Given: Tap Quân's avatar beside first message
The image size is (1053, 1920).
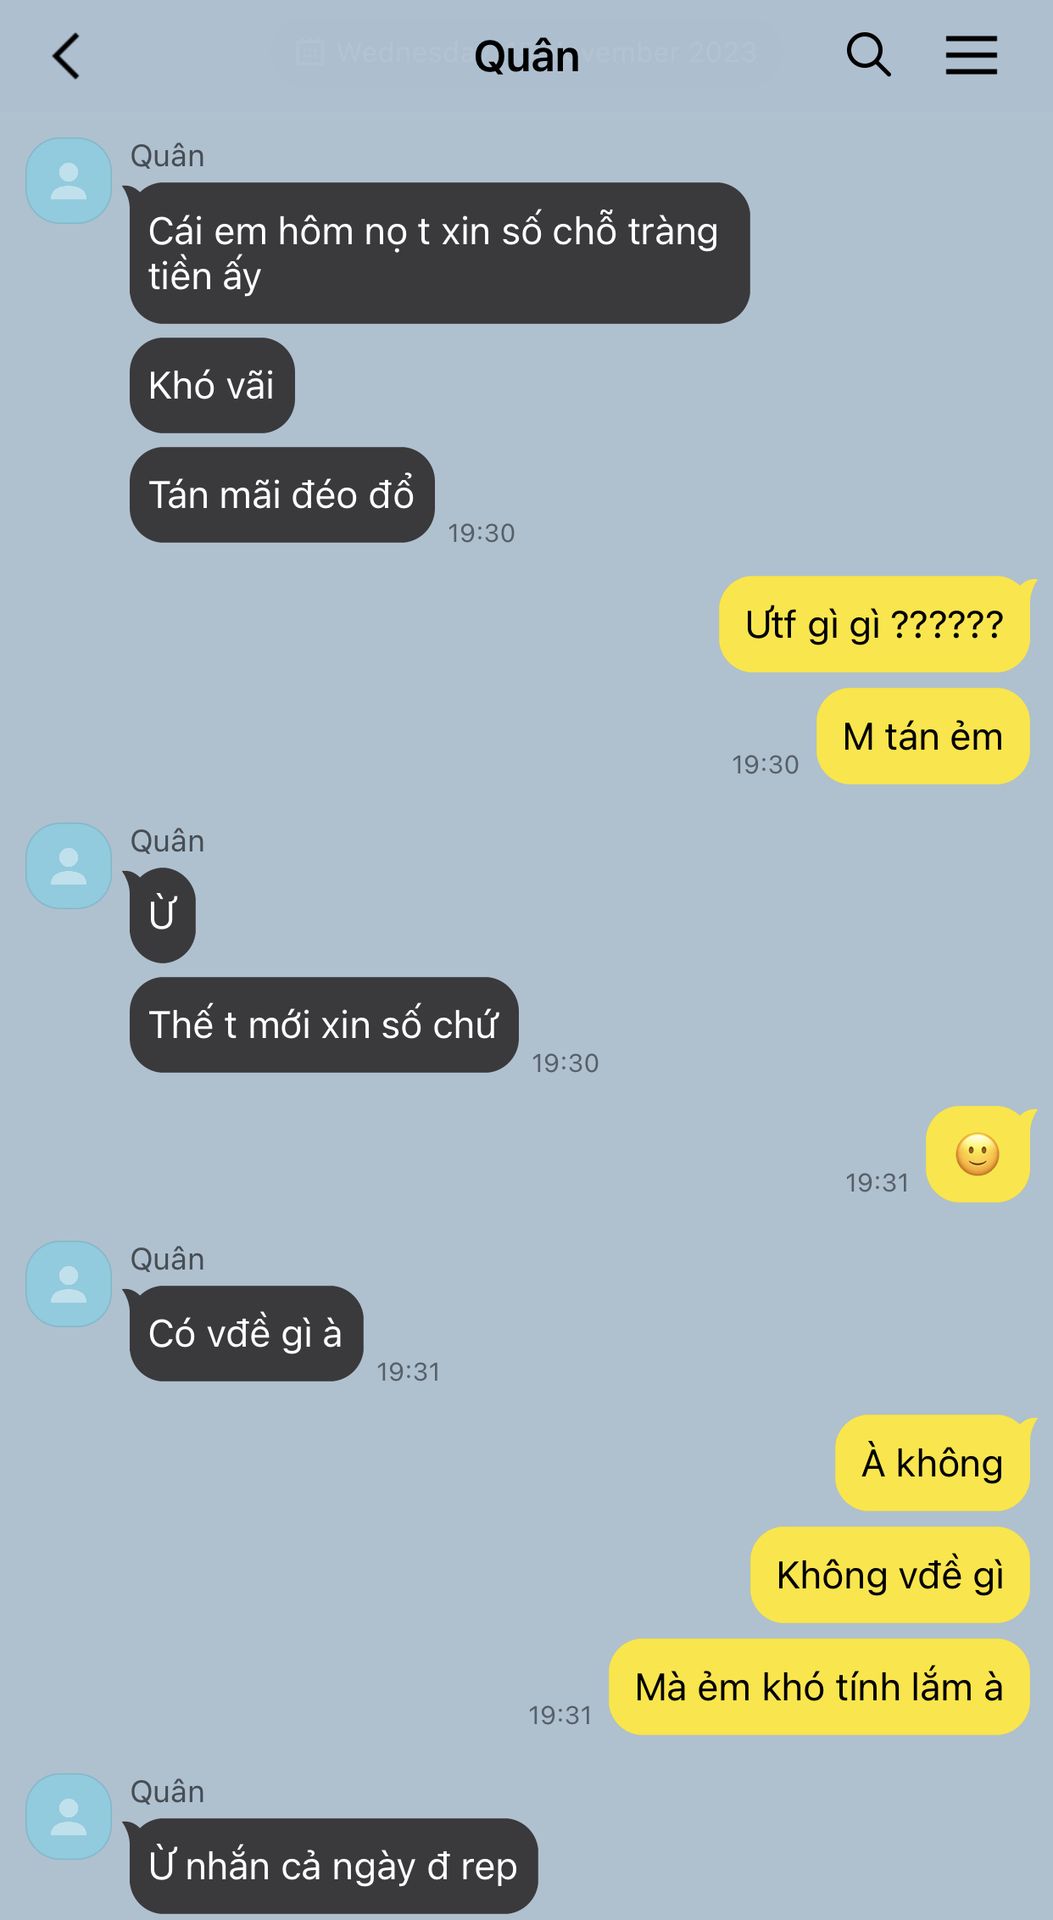Looking at the screenshot, I should [x=68, y=180].
